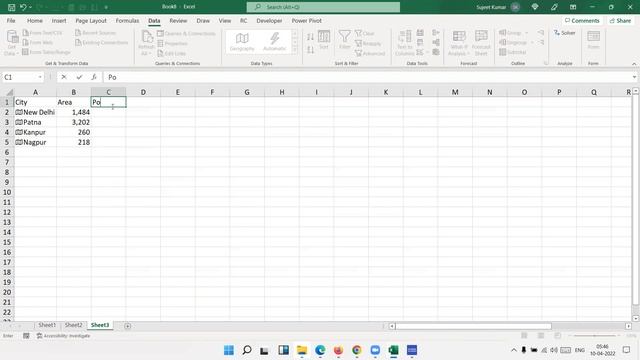Screen dimensions: 640x360
Task: Click the horizontal scrollbar
Action: point(473,326)
